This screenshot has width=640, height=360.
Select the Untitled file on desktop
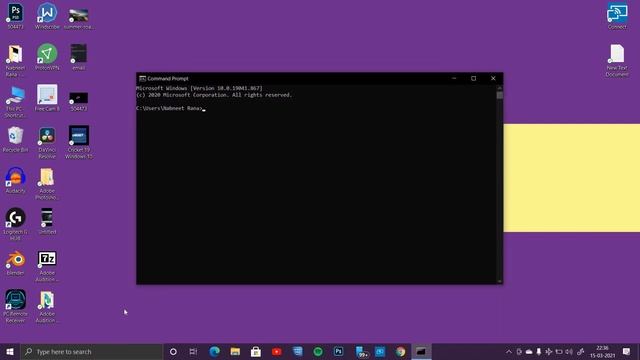(x=47, y=221)
